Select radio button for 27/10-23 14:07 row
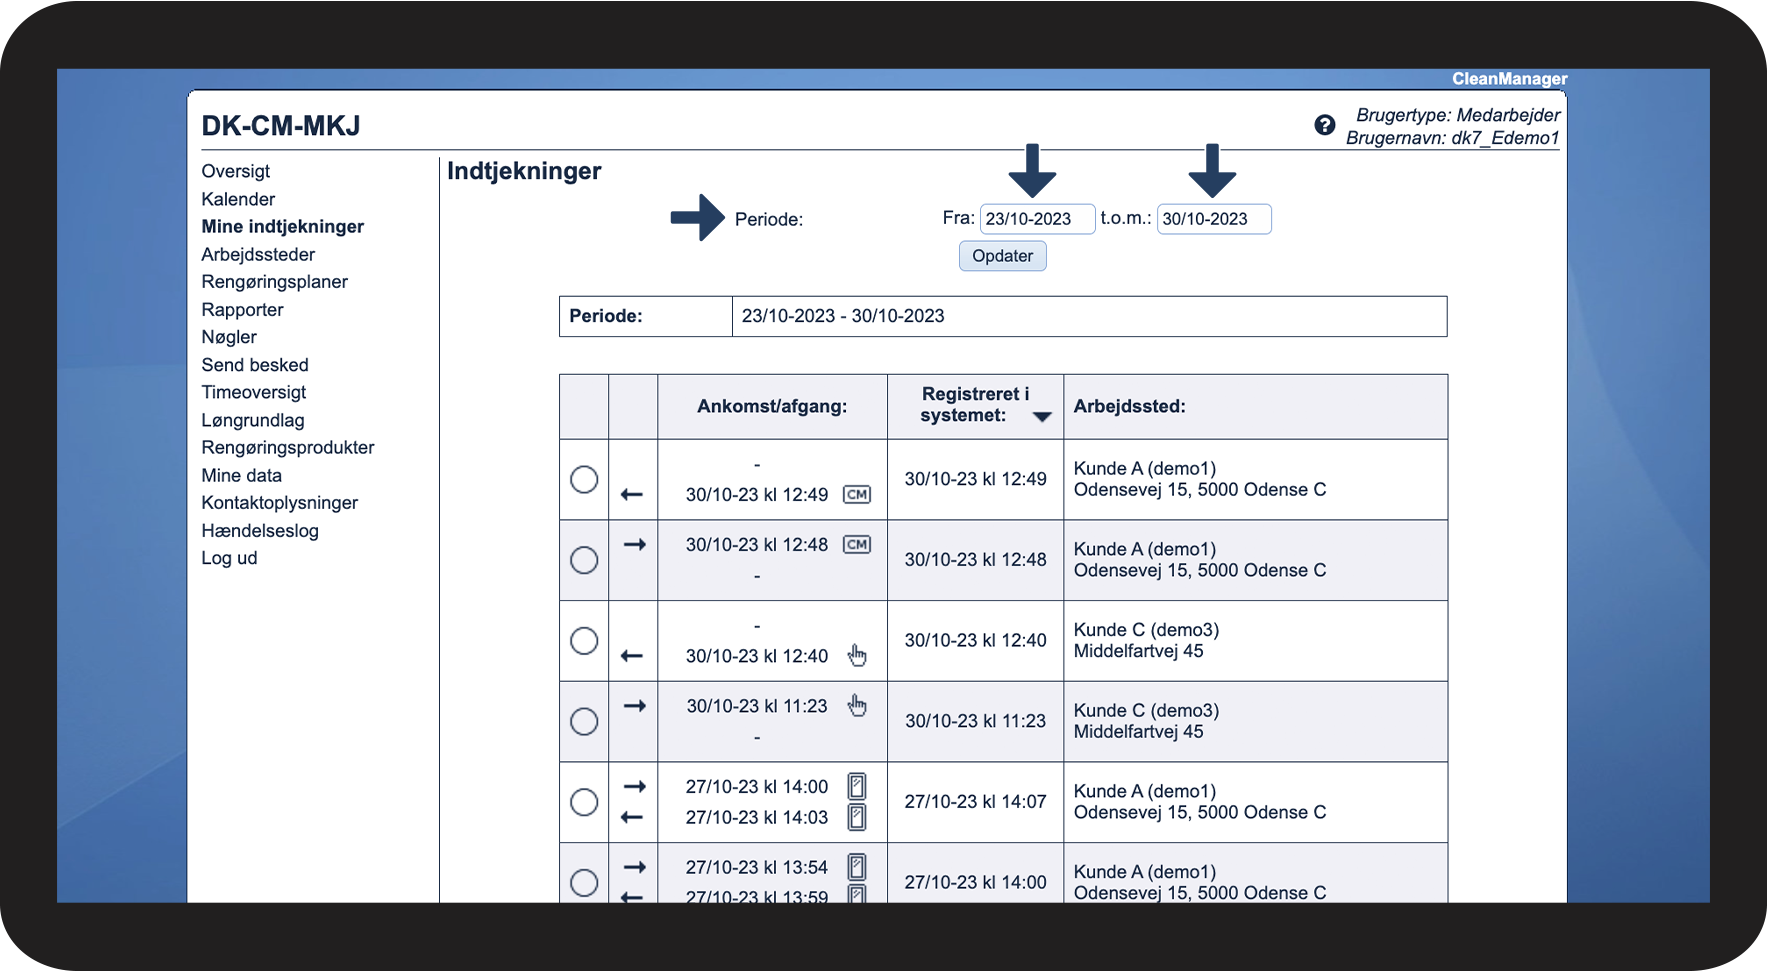The image size is (1767, 971). 584,802
